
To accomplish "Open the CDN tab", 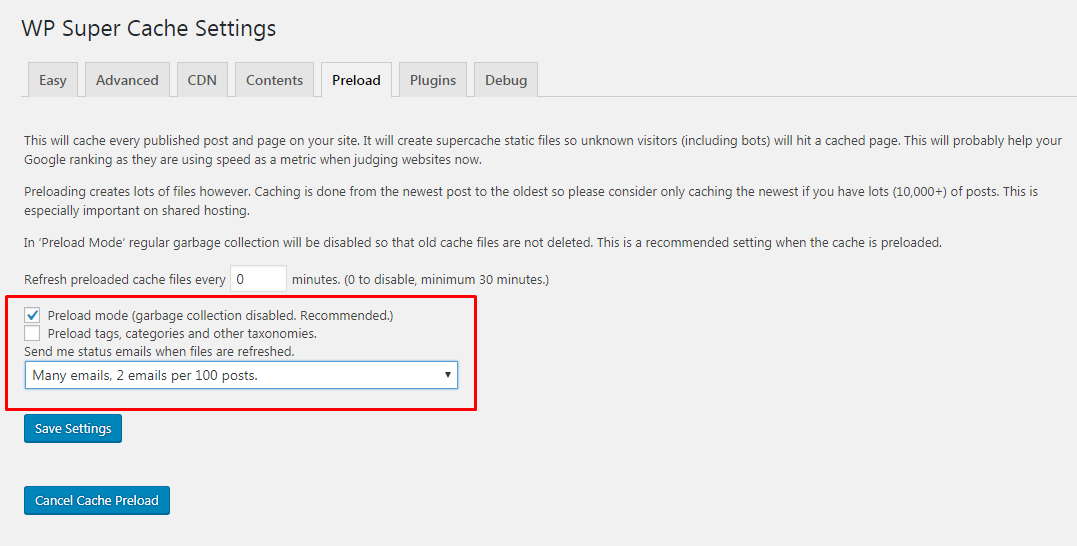I will [x=202, y=80].
